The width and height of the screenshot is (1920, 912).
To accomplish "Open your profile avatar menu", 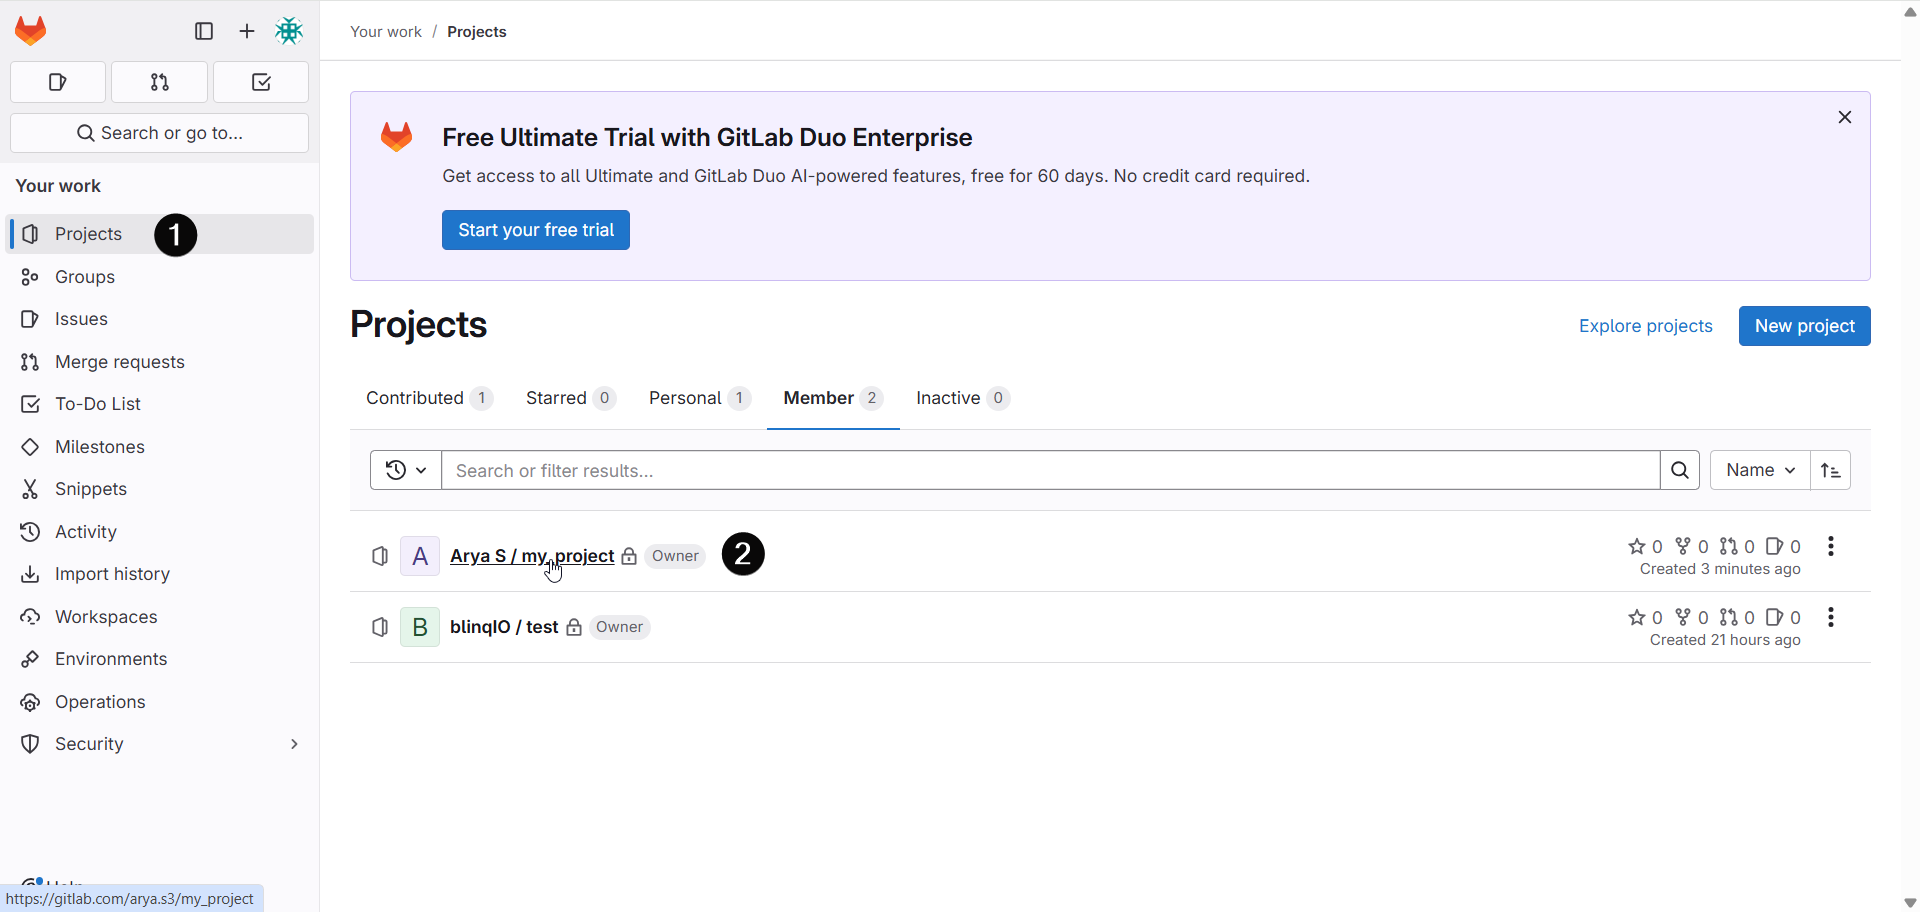I will (289, 31).
